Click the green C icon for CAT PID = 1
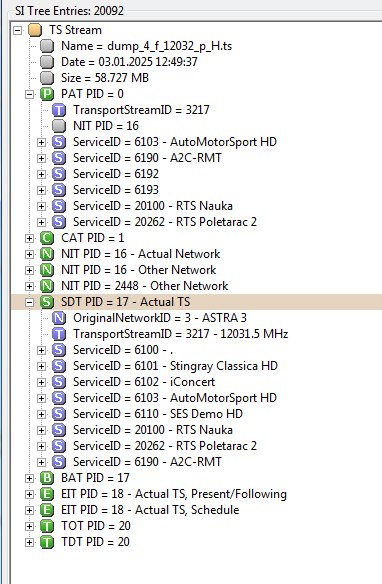Viewport: 382px width, 584px height. (47, 238)
